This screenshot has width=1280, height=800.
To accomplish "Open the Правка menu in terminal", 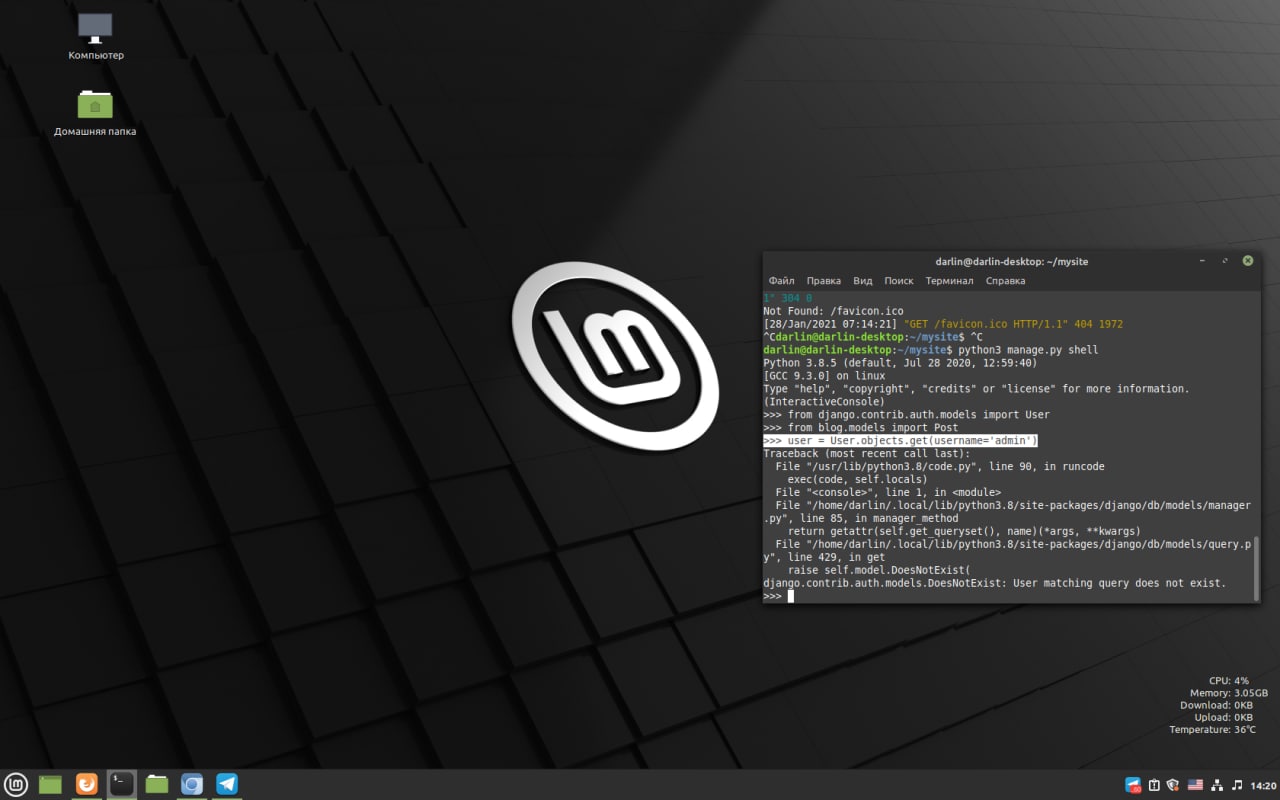I will [x=824, y=281].
